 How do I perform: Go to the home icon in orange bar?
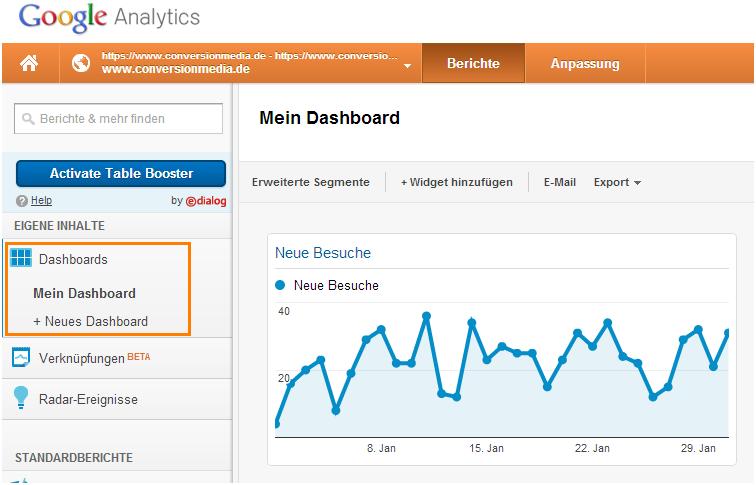click(29, 63)
